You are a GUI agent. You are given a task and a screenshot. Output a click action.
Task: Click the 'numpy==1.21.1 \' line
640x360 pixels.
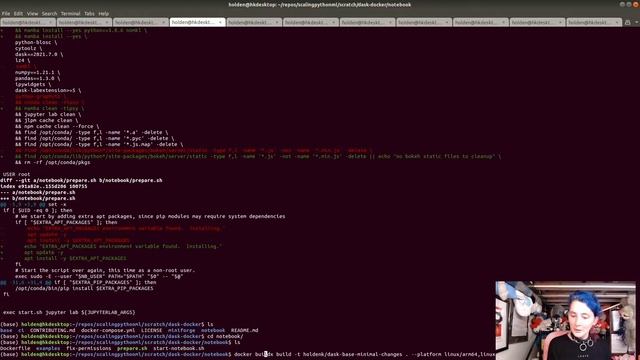[38, 72]
